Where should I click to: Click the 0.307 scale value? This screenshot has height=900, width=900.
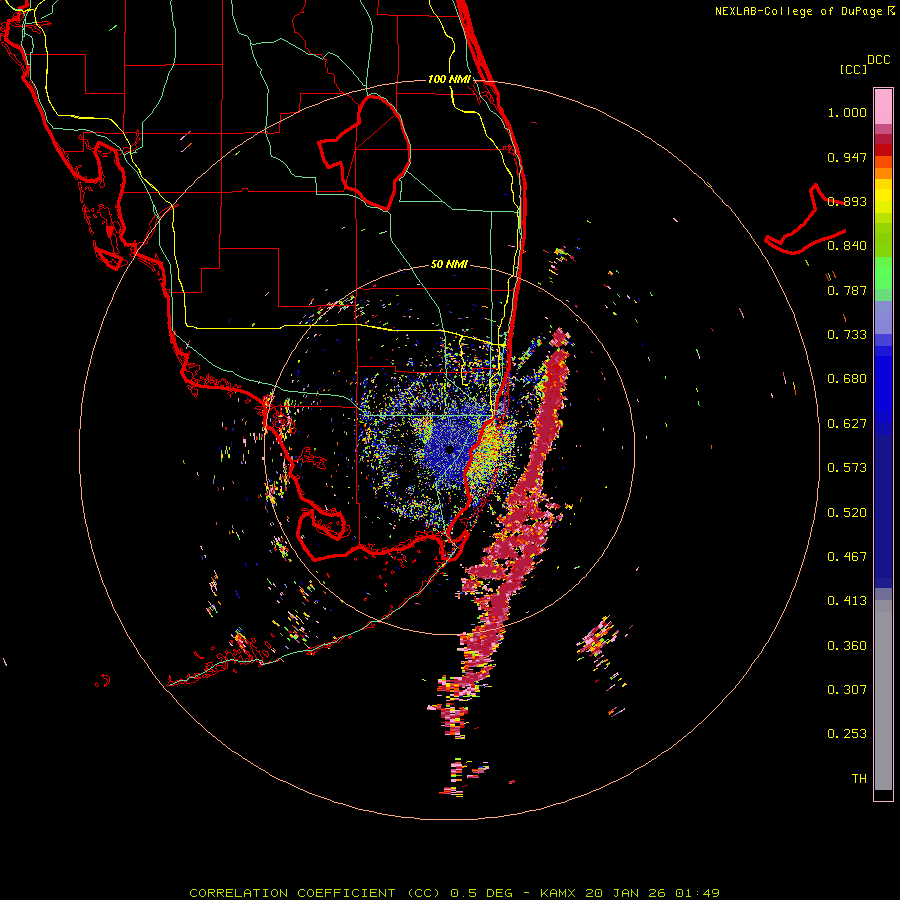point(847,690)
